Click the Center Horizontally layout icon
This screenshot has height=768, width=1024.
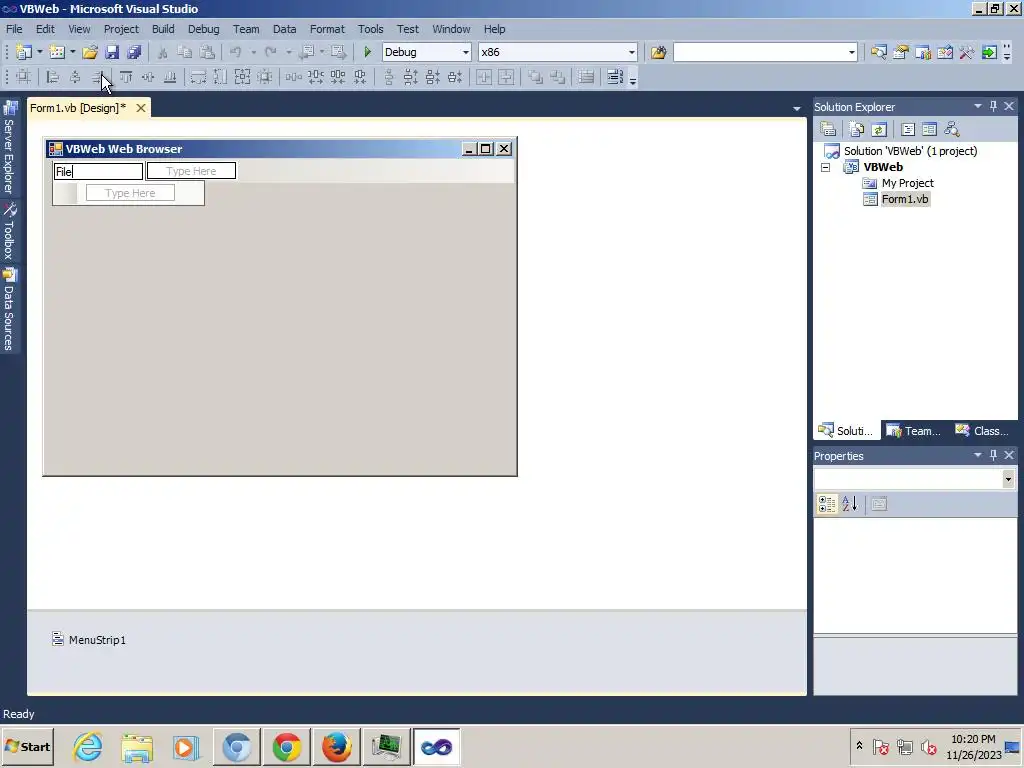coord(484,77)
